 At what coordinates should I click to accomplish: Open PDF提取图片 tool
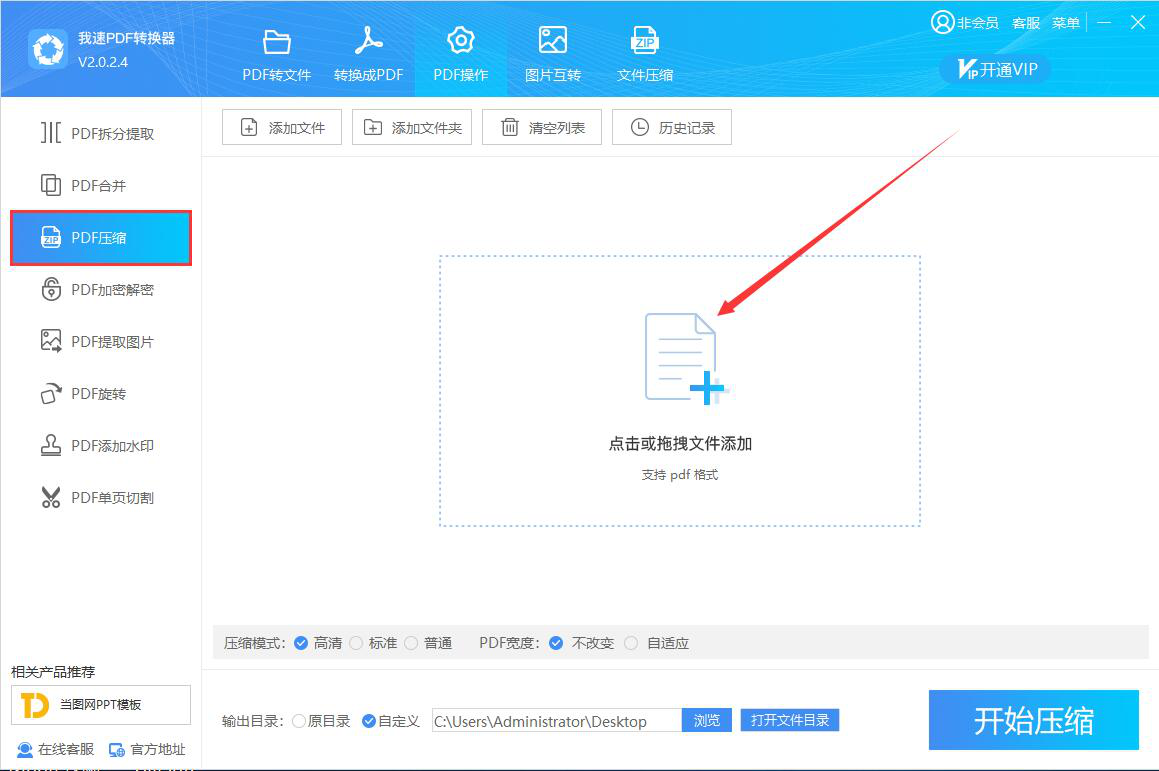pos(101,342)
